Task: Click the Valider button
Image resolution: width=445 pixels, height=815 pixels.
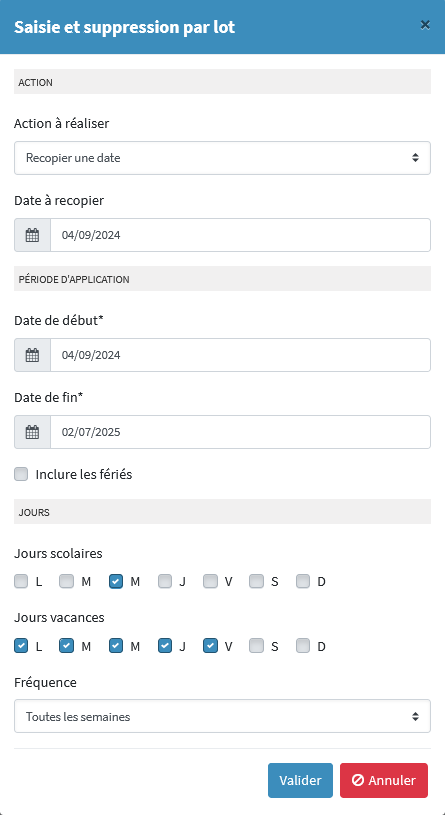Action: coord(300,780)
